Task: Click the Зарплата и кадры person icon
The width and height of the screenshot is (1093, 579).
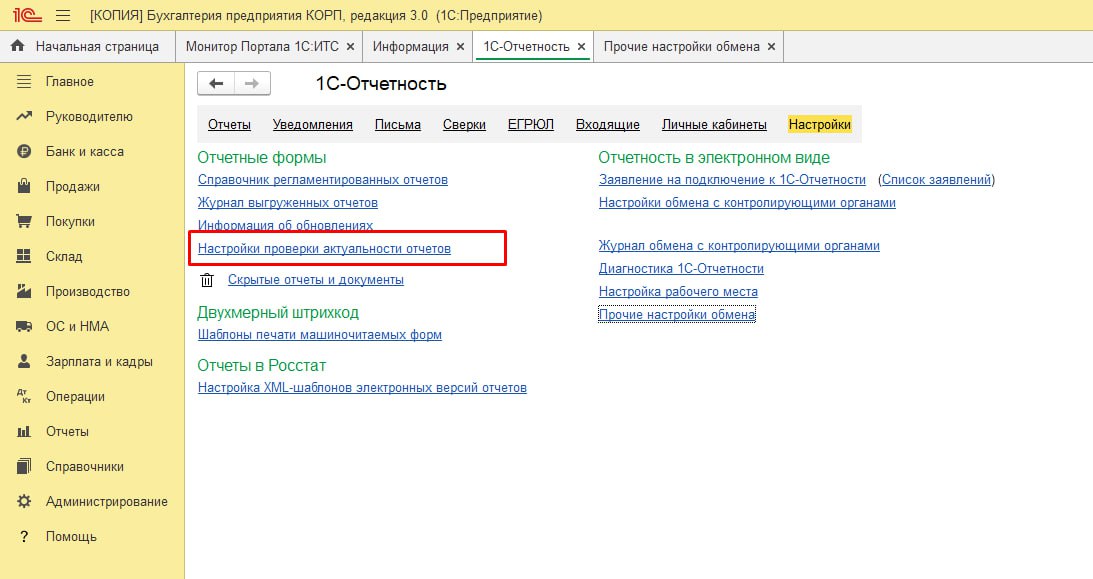Action: [24, 361]
